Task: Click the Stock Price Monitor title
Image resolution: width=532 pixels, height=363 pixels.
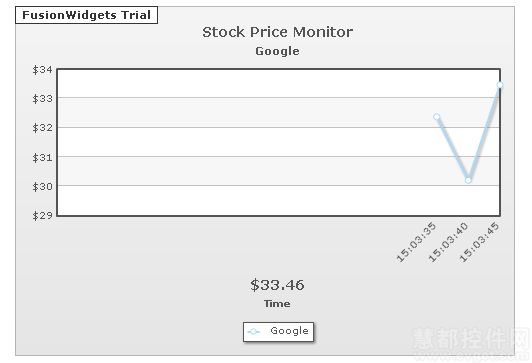Action: 278,32
